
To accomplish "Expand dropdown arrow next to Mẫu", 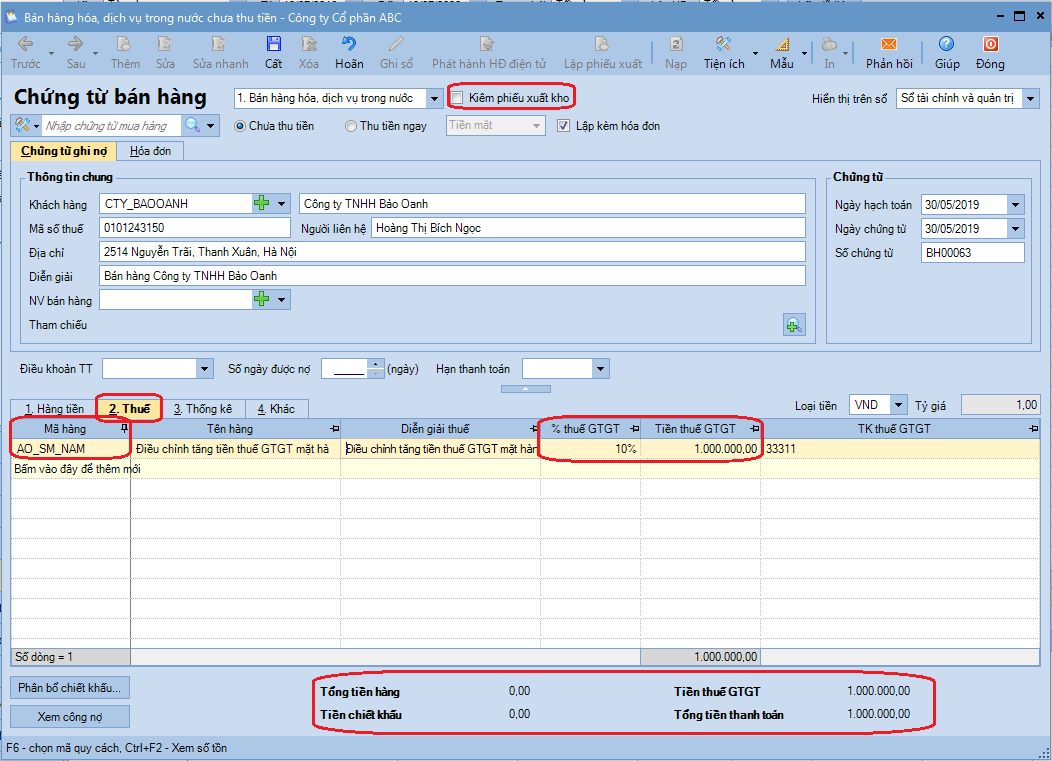I will [x=804, y=53].
